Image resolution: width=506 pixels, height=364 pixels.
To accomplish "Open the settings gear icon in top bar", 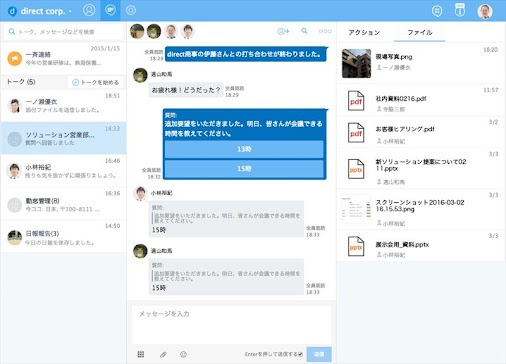I will pyautogui.click(x=131, y=10).
